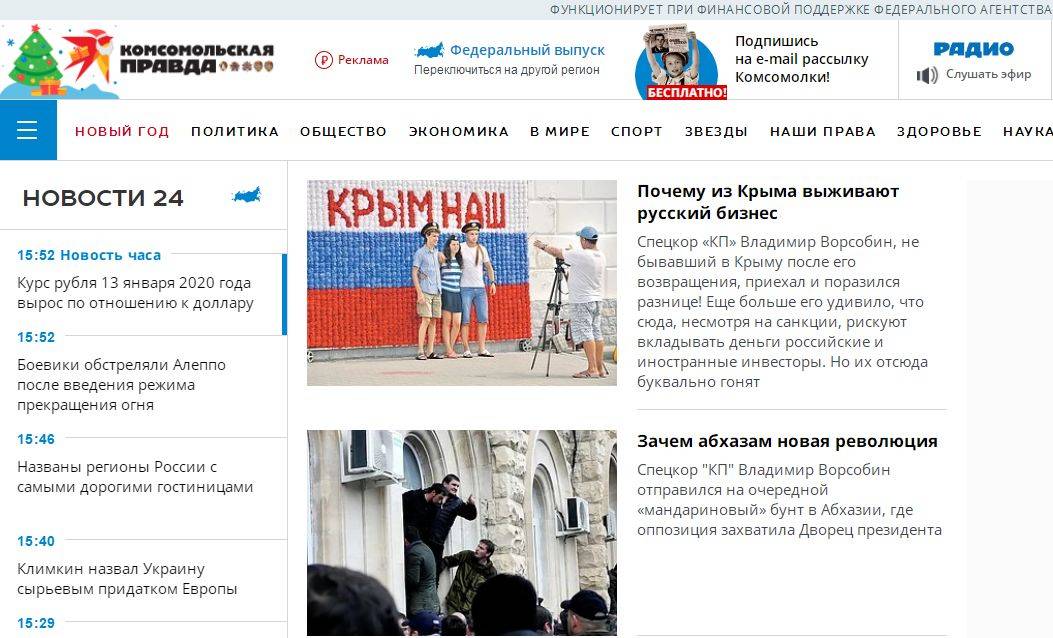Open the ЗВЕЗДЫ menu item
Image resolution: width=1053 pixels, height=638 pixels.
(x=716, y=132)
